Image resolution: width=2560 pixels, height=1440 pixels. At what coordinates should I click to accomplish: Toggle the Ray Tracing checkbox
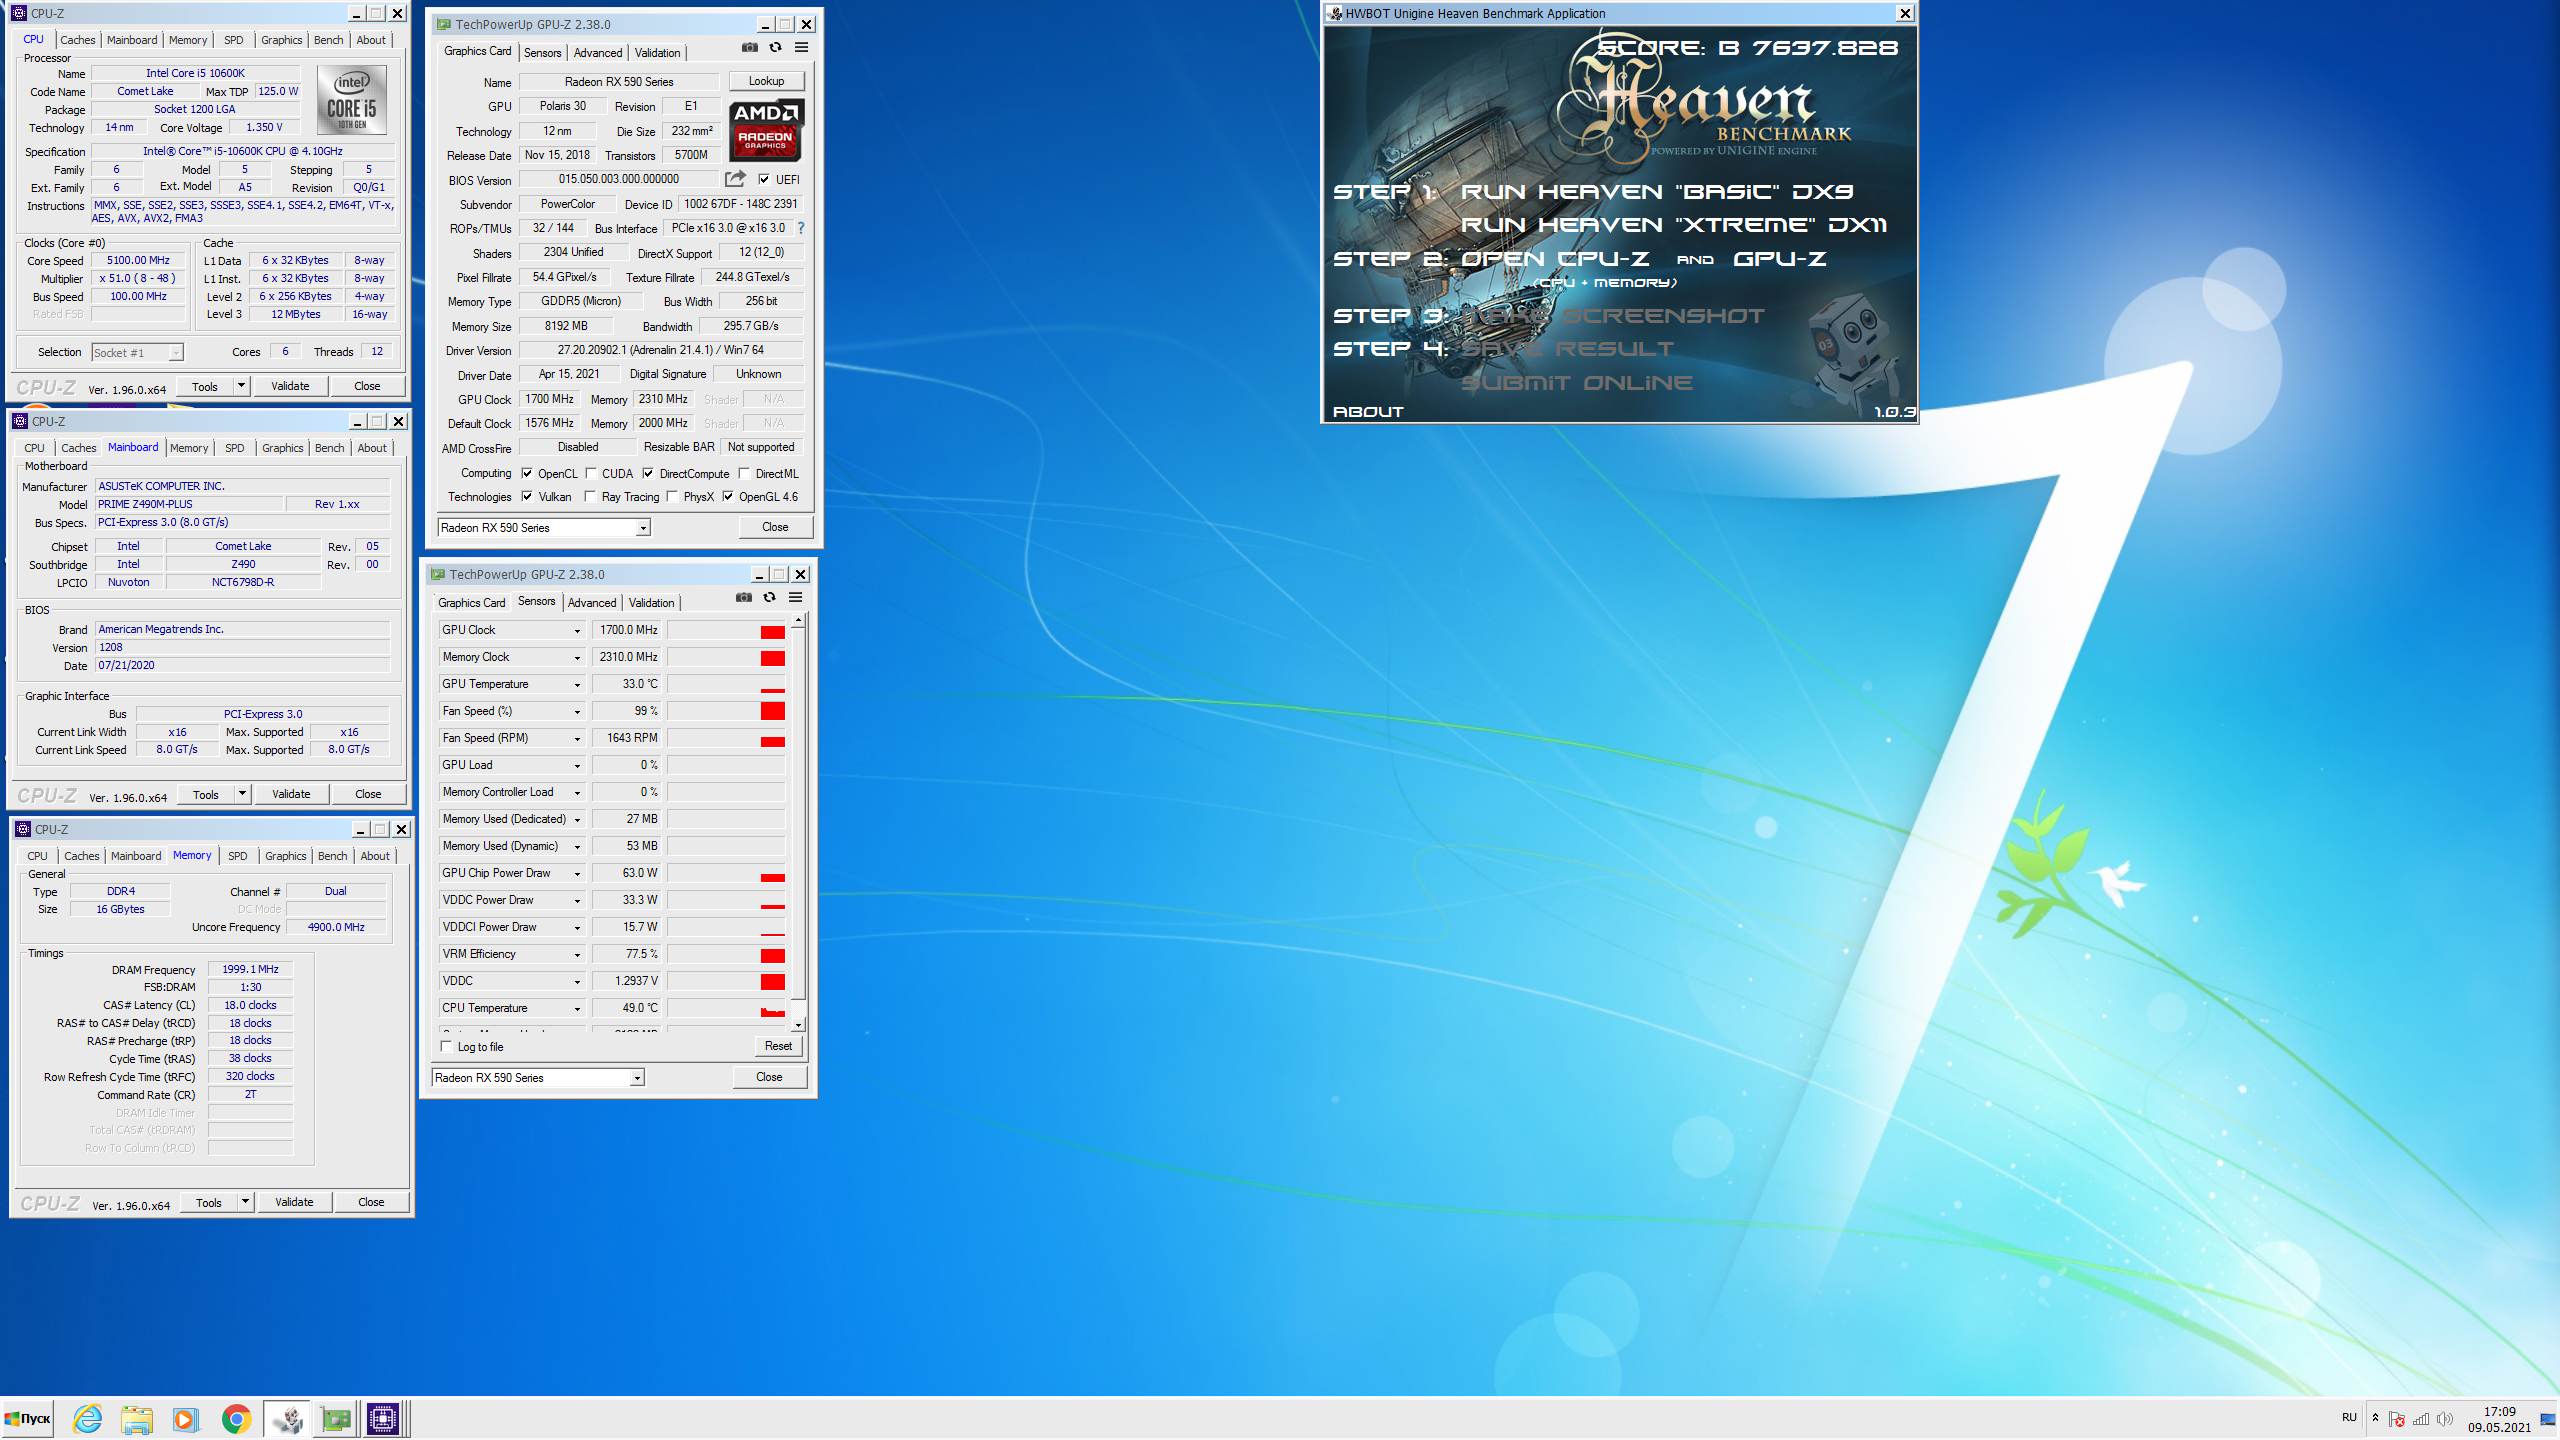click(591, 497)
